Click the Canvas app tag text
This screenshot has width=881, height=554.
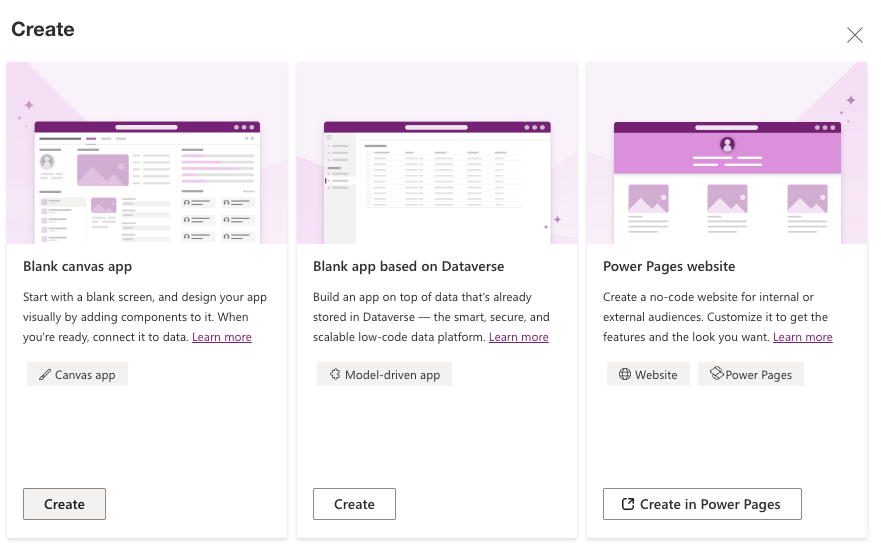(x=85, y=375)
